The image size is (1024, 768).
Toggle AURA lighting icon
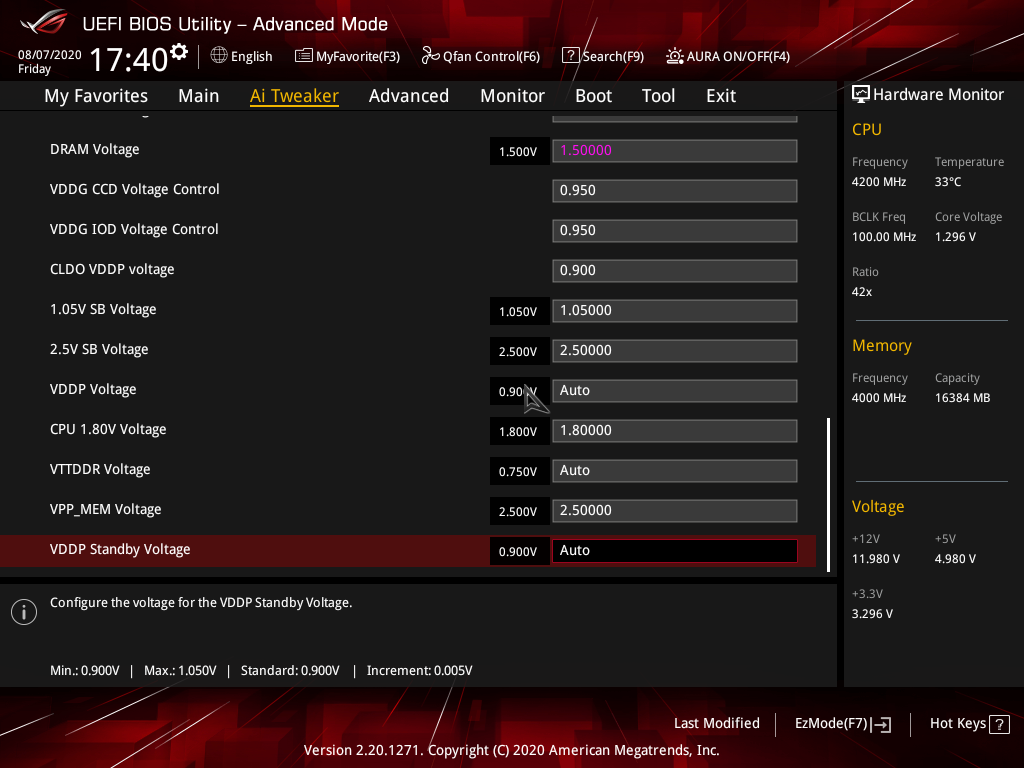click(x=675, y=56)
